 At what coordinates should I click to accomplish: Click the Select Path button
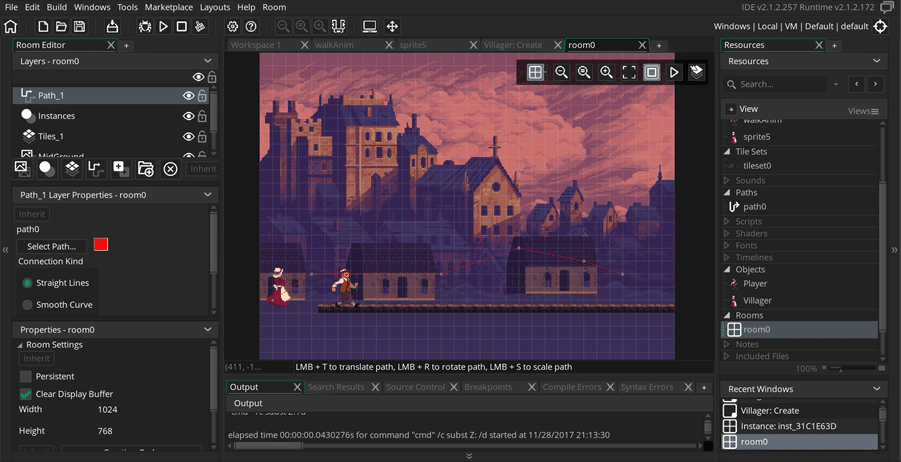click(x=52, y=246)
